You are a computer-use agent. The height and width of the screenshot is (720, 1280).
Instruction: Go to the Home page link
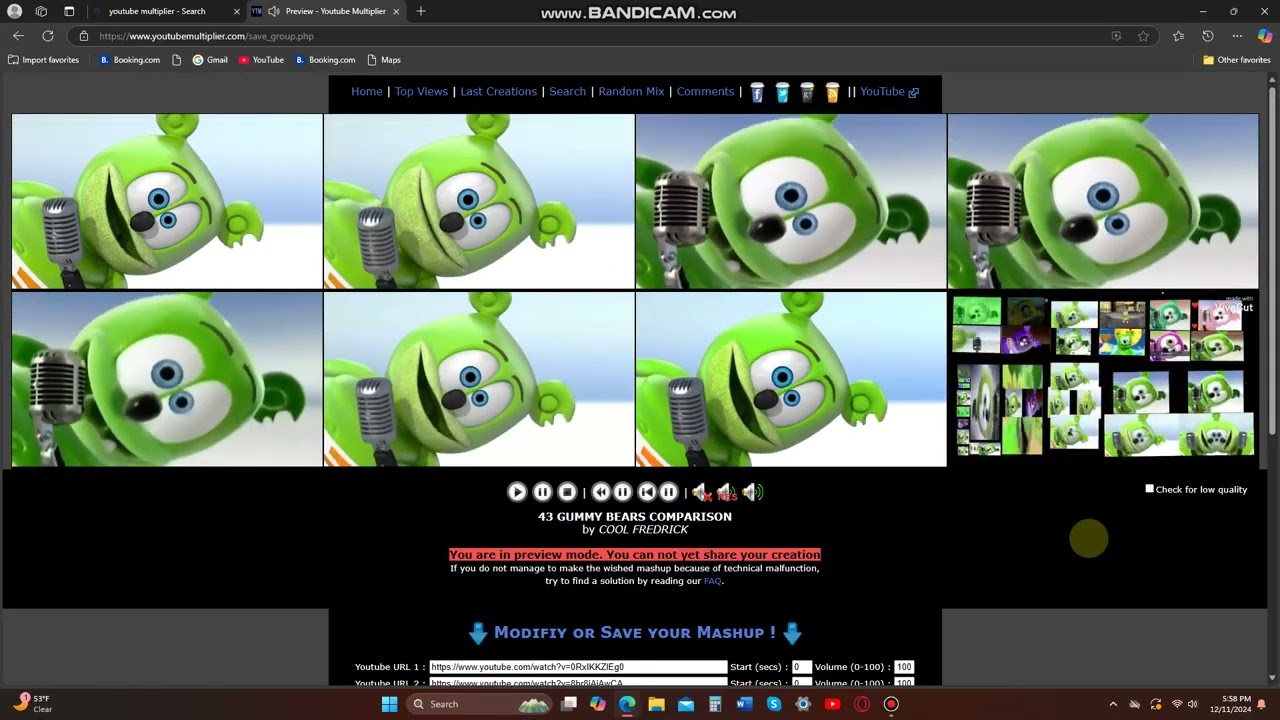tap(367, 91)
